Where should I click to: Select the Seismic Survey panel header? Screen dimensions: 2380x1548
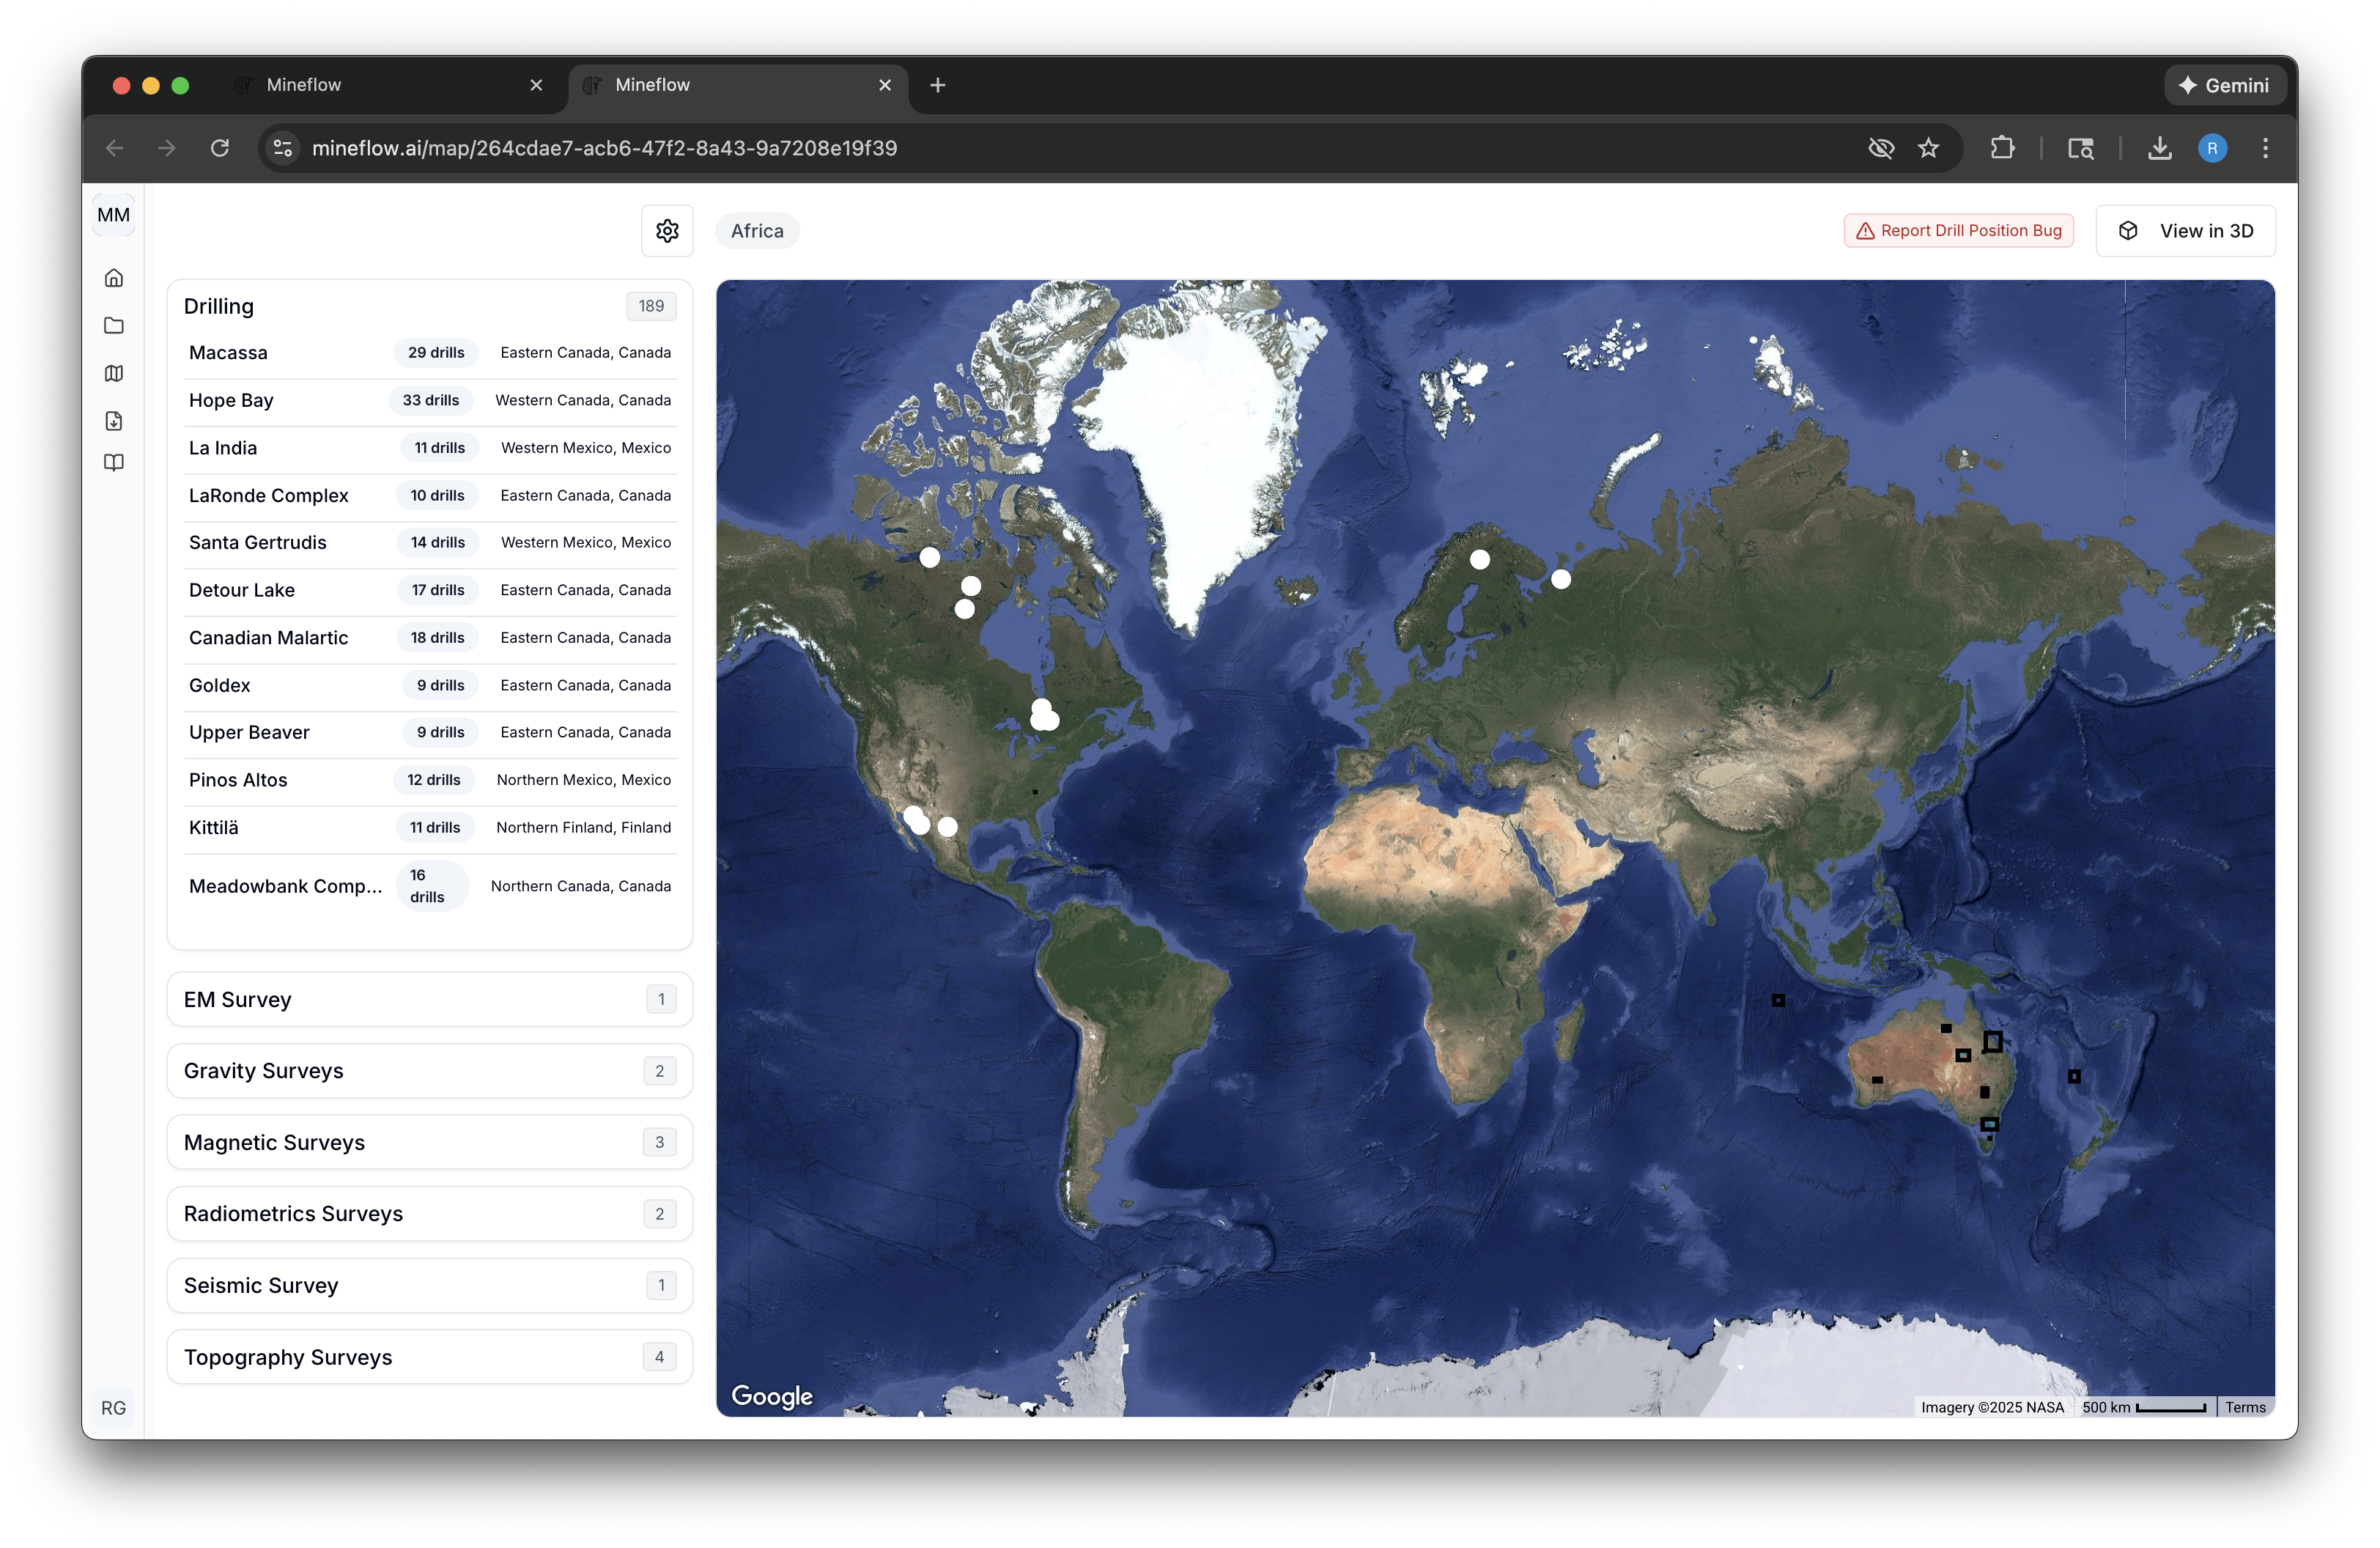[x=429, y=1285]
